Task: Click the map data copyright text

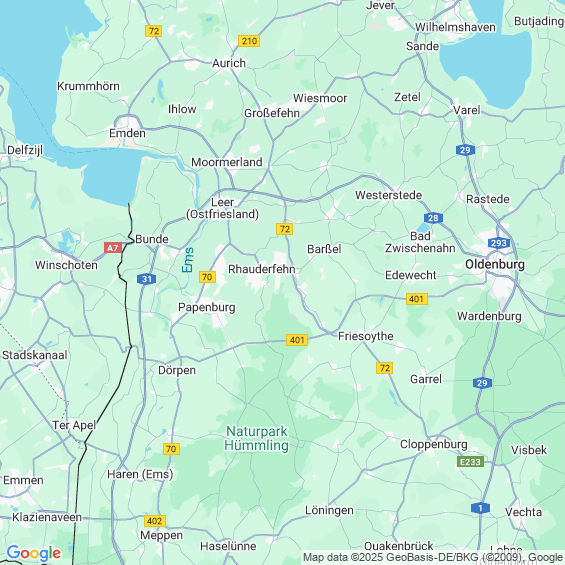Action: [x=433, y=557]
